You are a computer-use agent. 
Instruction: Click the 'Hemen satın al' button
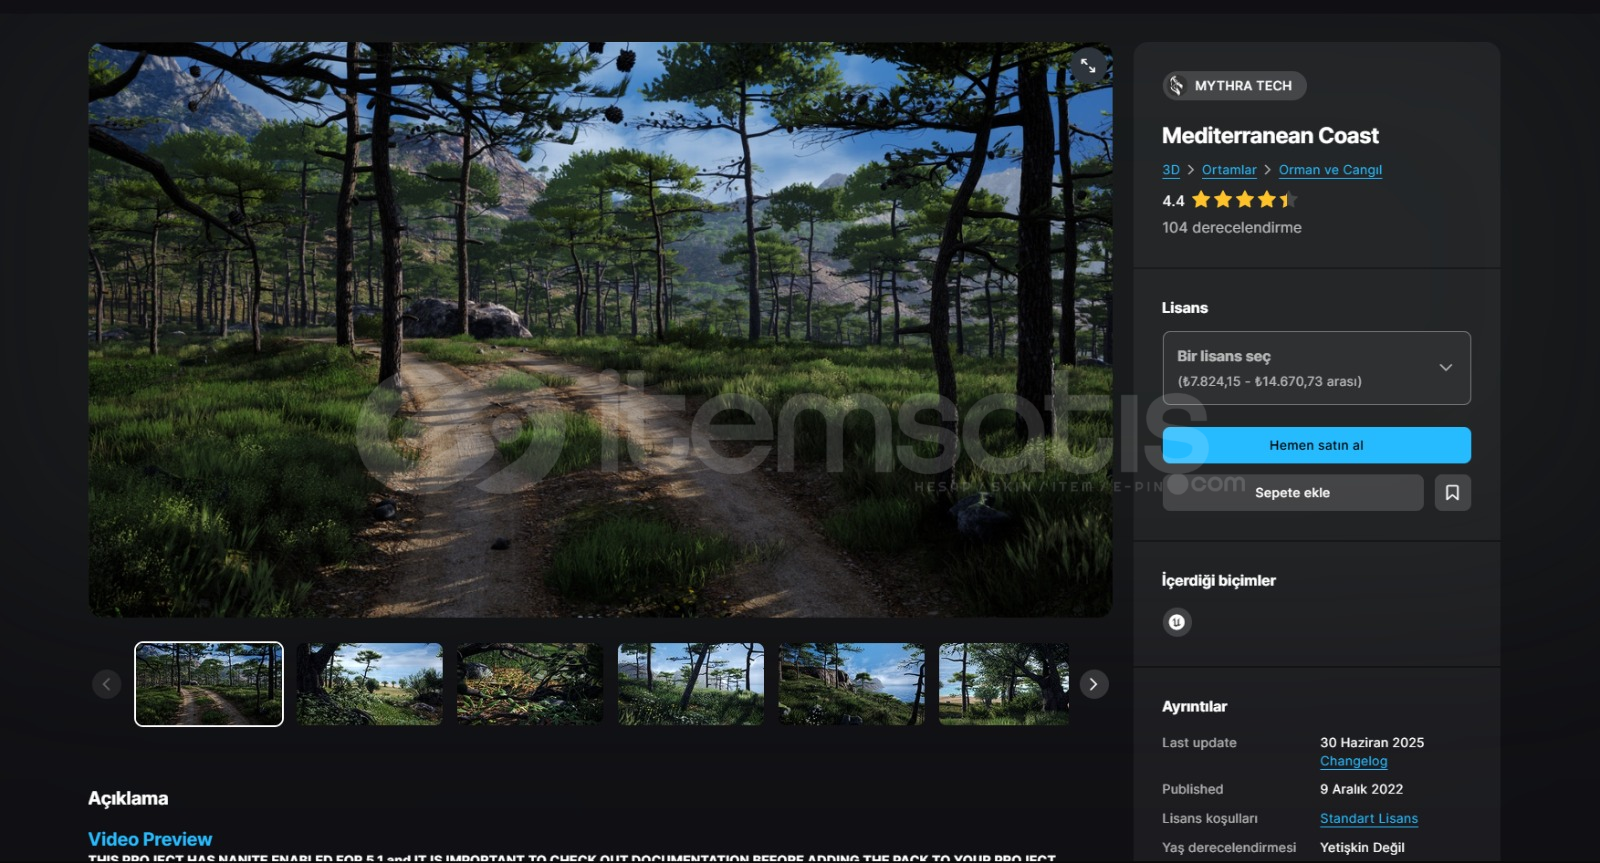click(x=1316, y=445)
